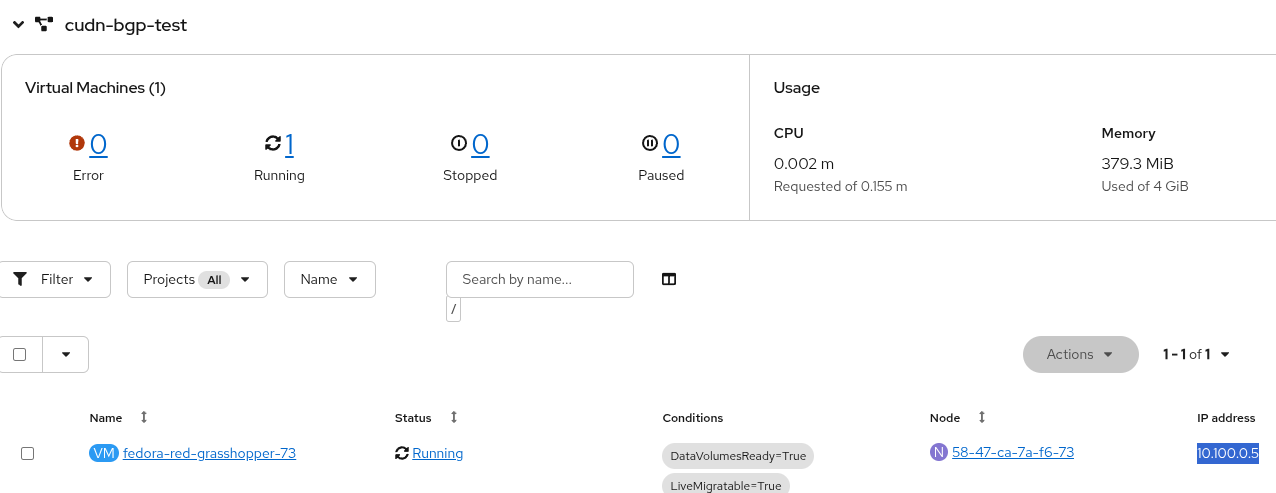The height and width of the screenshot is (493, 1276).
Task: Focus the Search by name field
Action: pos(539,279)
